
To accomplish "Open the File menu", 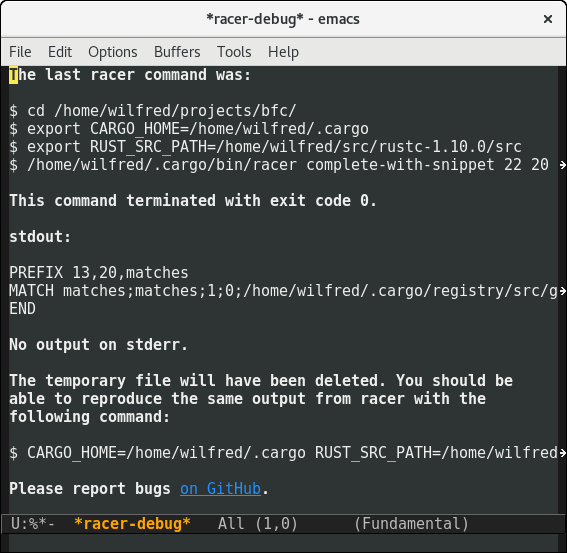I will (20, 52).
